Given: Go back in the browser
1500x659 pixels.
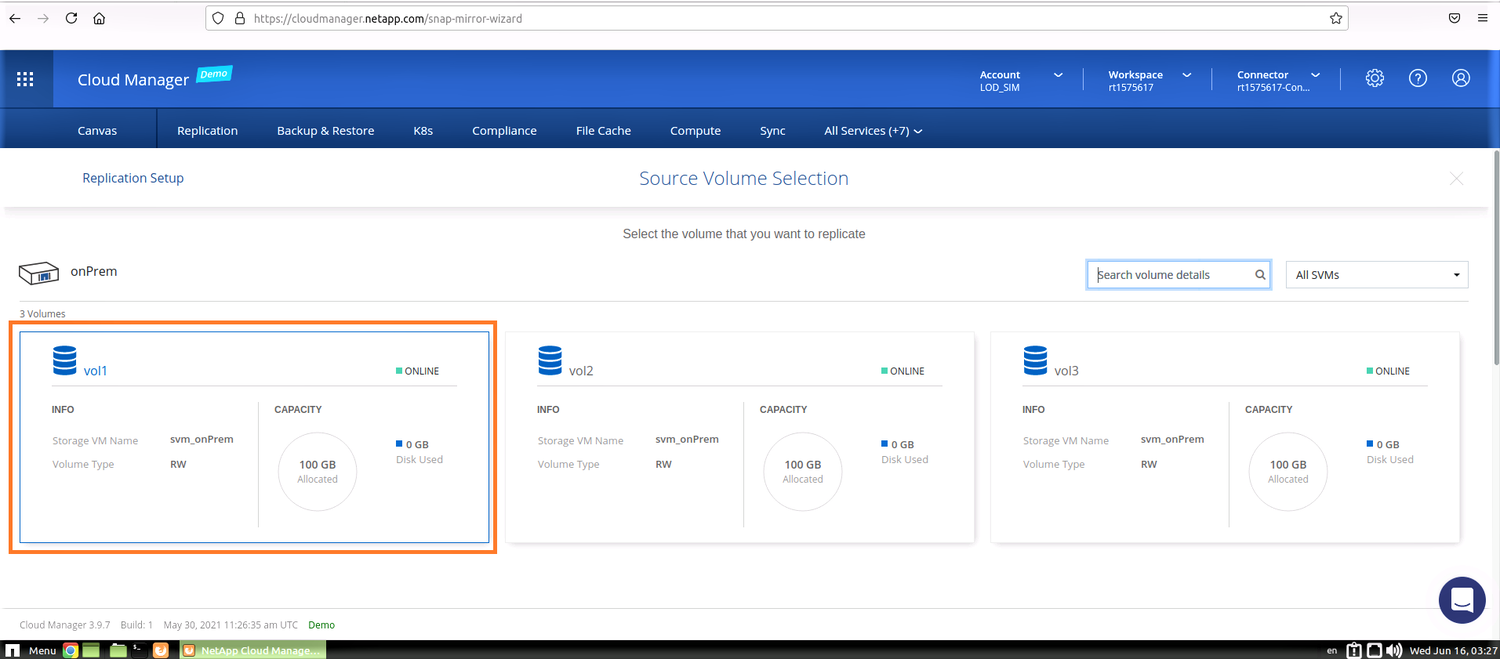Looking at the screenshot, I should pyautogui.click(x=15, y=18).
